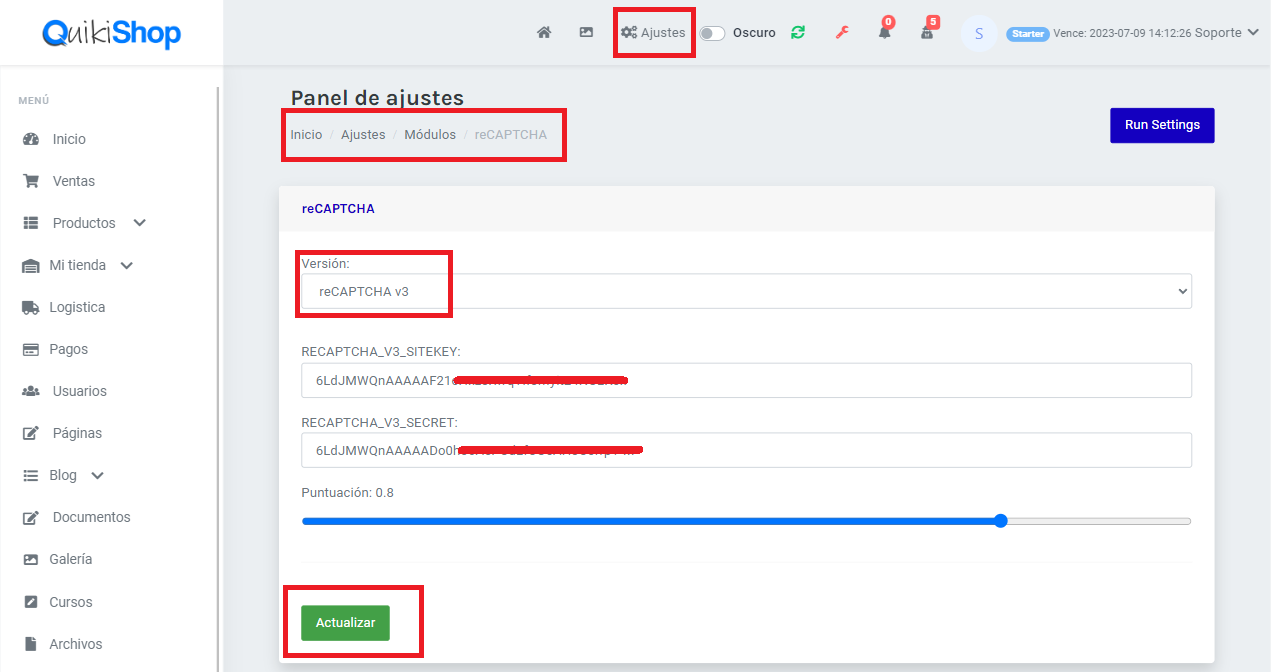Click the Run Settings button
Image resolution: width=1271 pixels, height=672 pixels.
pyautogui.click(x=1161, y=125)
